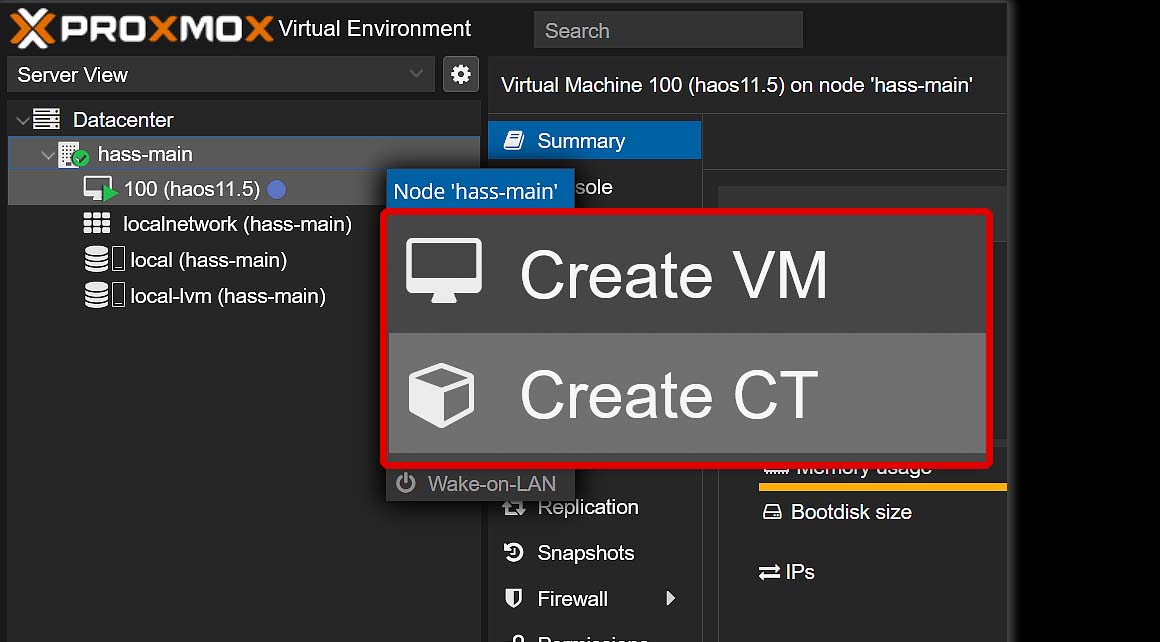This screenshot has width=1160, height=642.
Task: Select local-lvm (hass-main) storage
Action: [228, 297]
